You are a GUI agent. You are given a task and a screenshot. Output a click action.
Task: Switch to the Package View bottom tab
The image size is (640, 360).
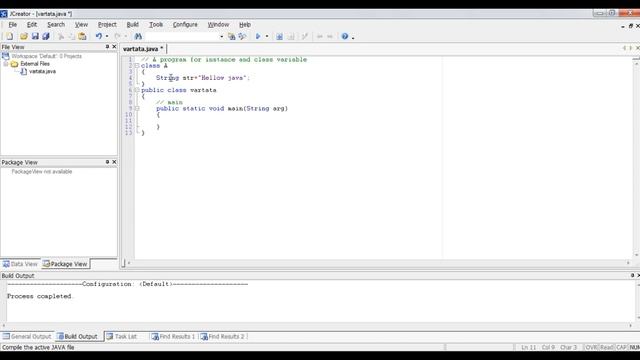click(x=65, y=264)
